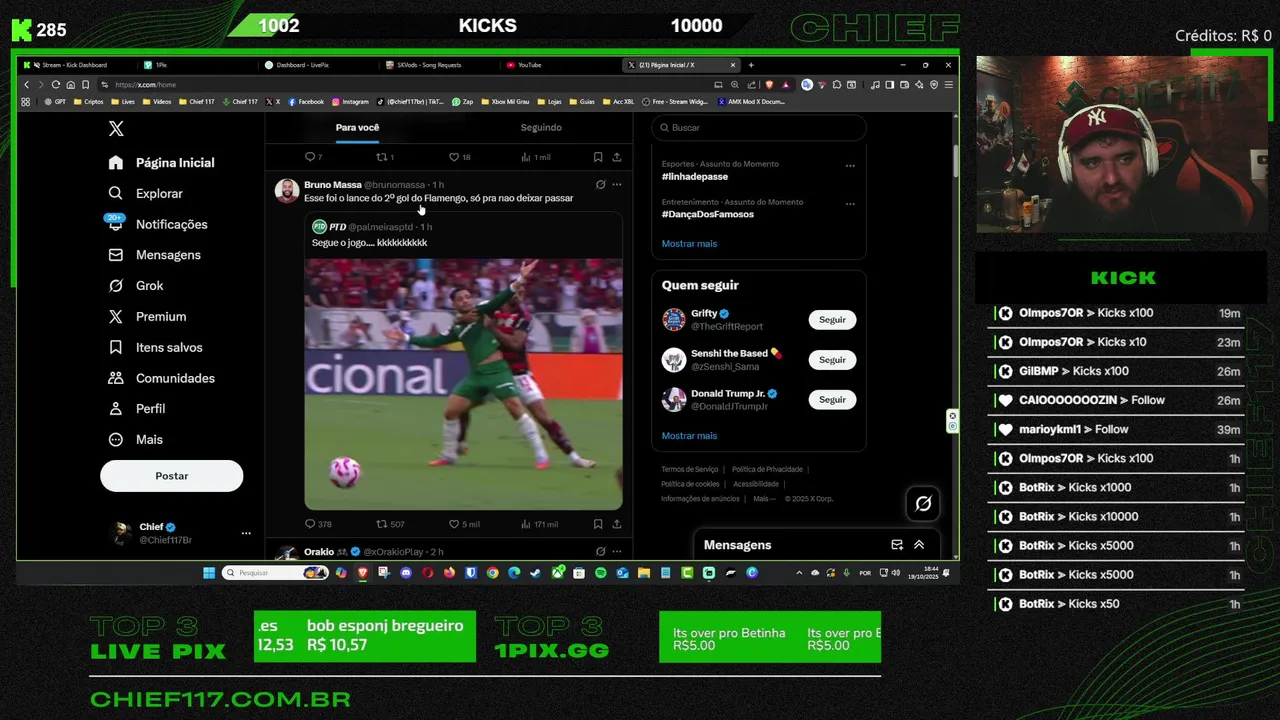Screen dimensions: 1280x720
Task: Open Steam from the taskbar
Action: (535, 573)
